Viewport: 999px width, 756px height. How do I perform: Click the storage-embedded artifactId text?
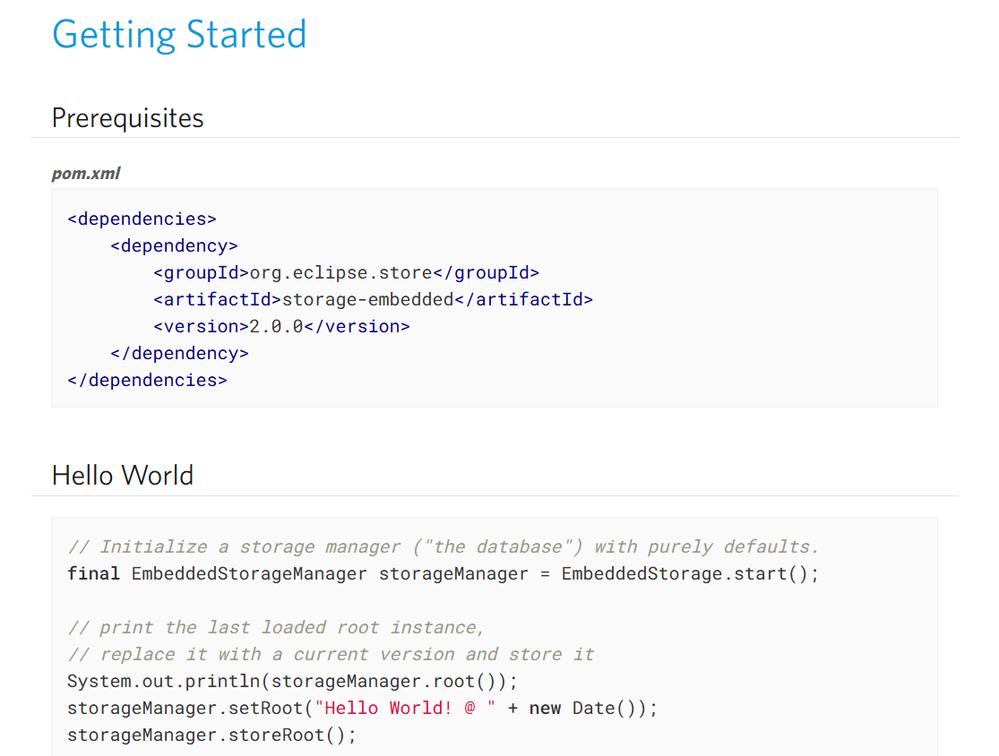coord(368,299)
